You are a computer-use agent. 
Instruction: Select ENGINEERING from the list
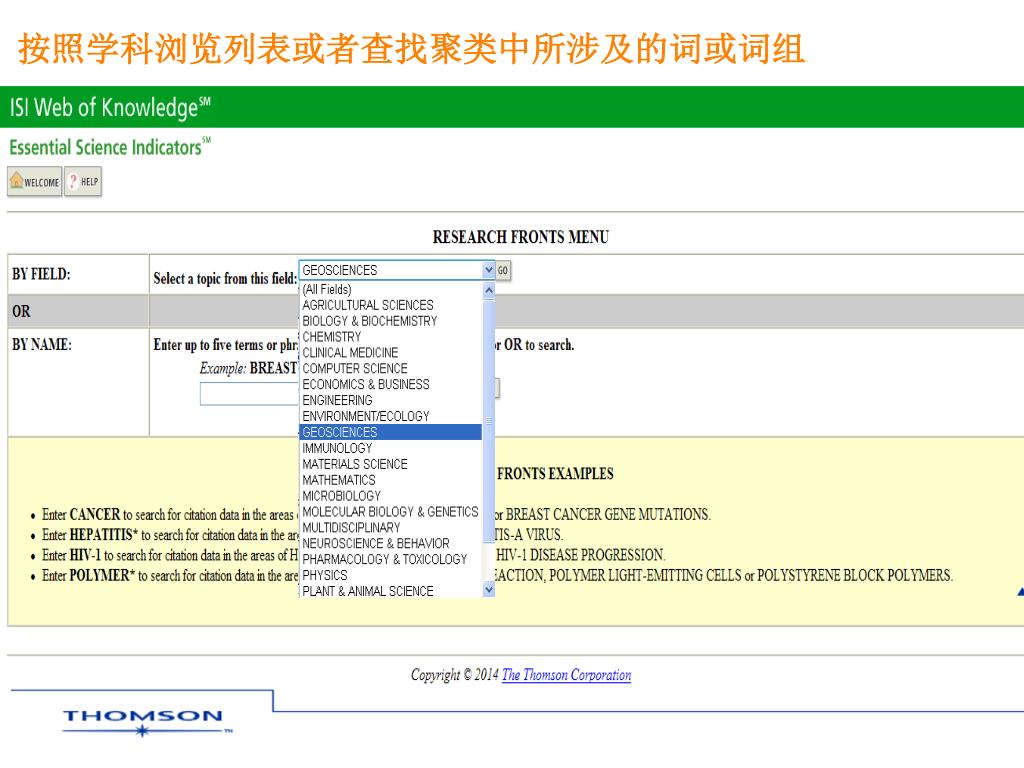[390, 400]
